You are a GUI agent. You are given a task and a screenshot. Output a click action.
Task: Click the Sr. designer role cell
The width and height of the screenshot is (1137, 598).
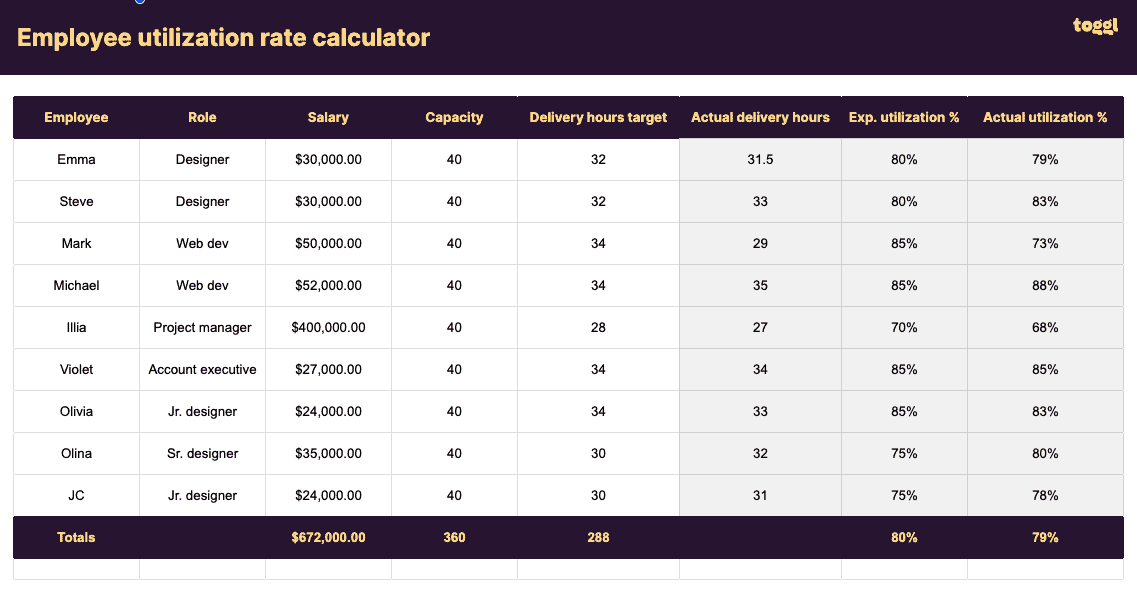pos(202,453)
